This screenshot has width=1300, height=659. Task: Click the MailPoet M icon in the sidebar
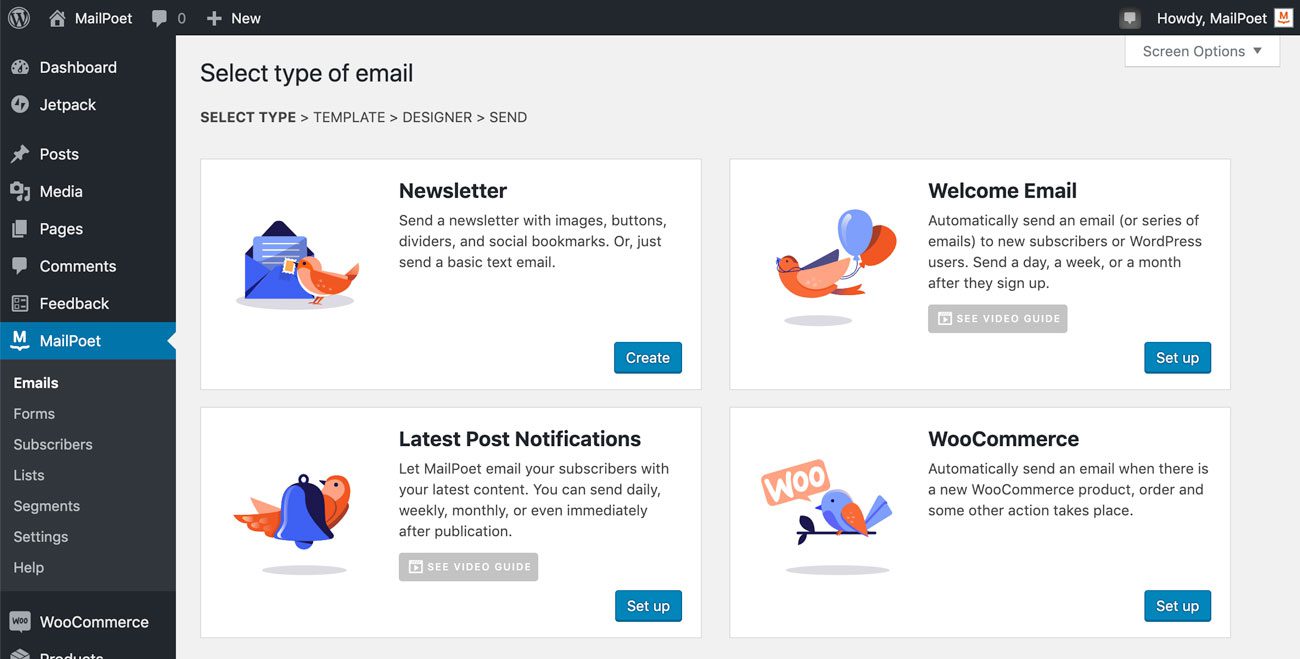click(x=22, y=340)
